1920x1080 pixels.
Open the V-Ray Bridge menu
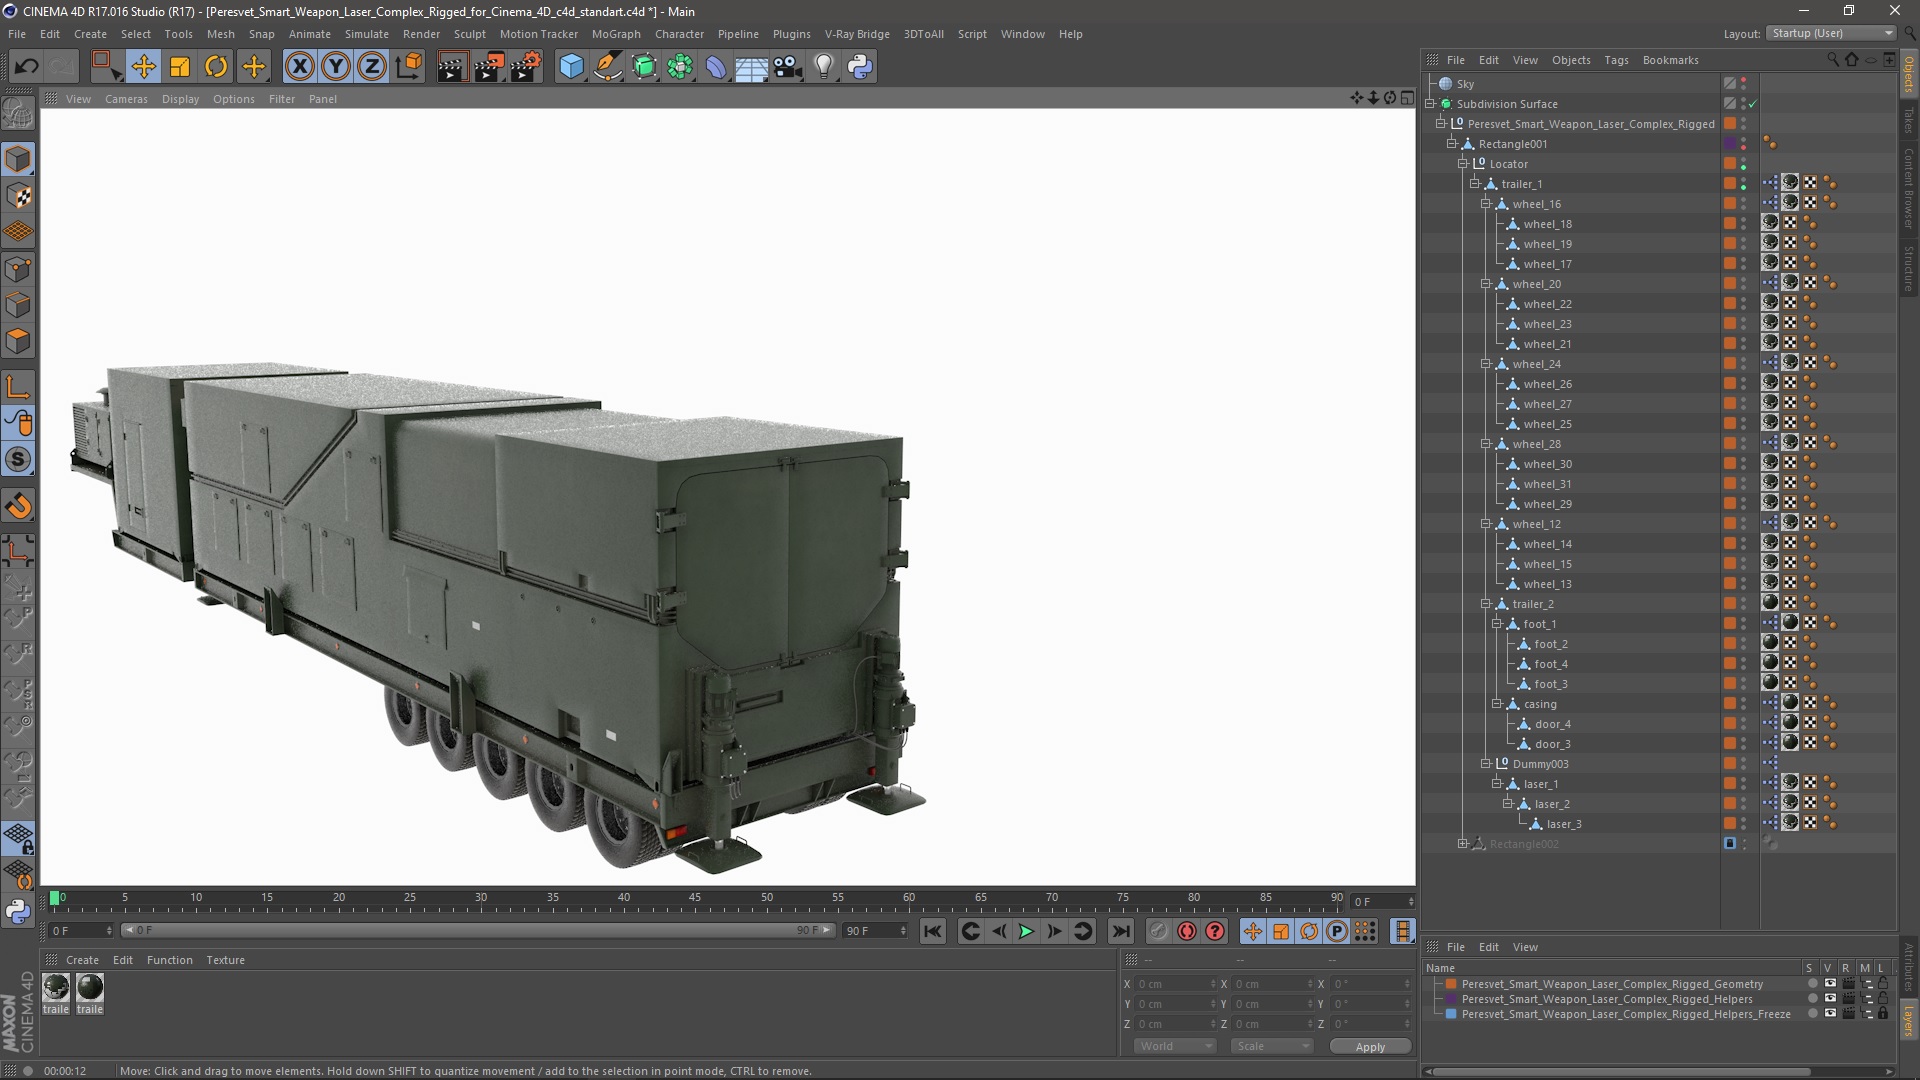pos(857,34)
